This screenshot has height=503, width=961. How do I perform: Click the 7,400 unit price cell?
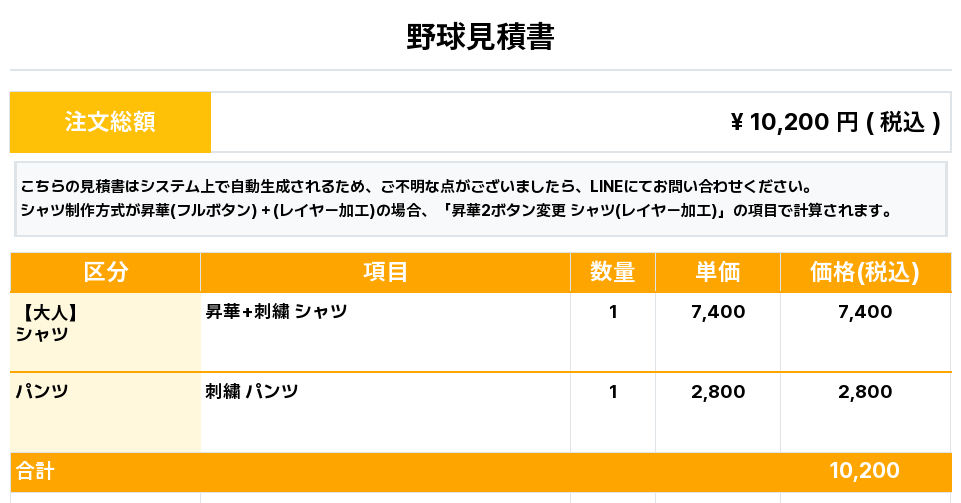718,312
